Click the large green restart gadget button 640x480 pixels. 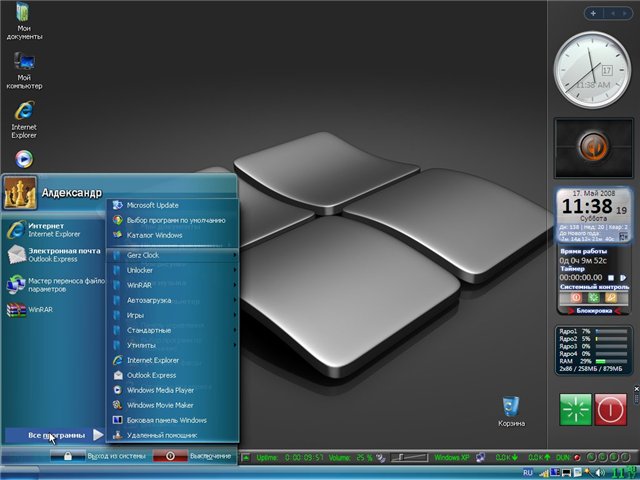pyautogui.click(x=575, y=410)
